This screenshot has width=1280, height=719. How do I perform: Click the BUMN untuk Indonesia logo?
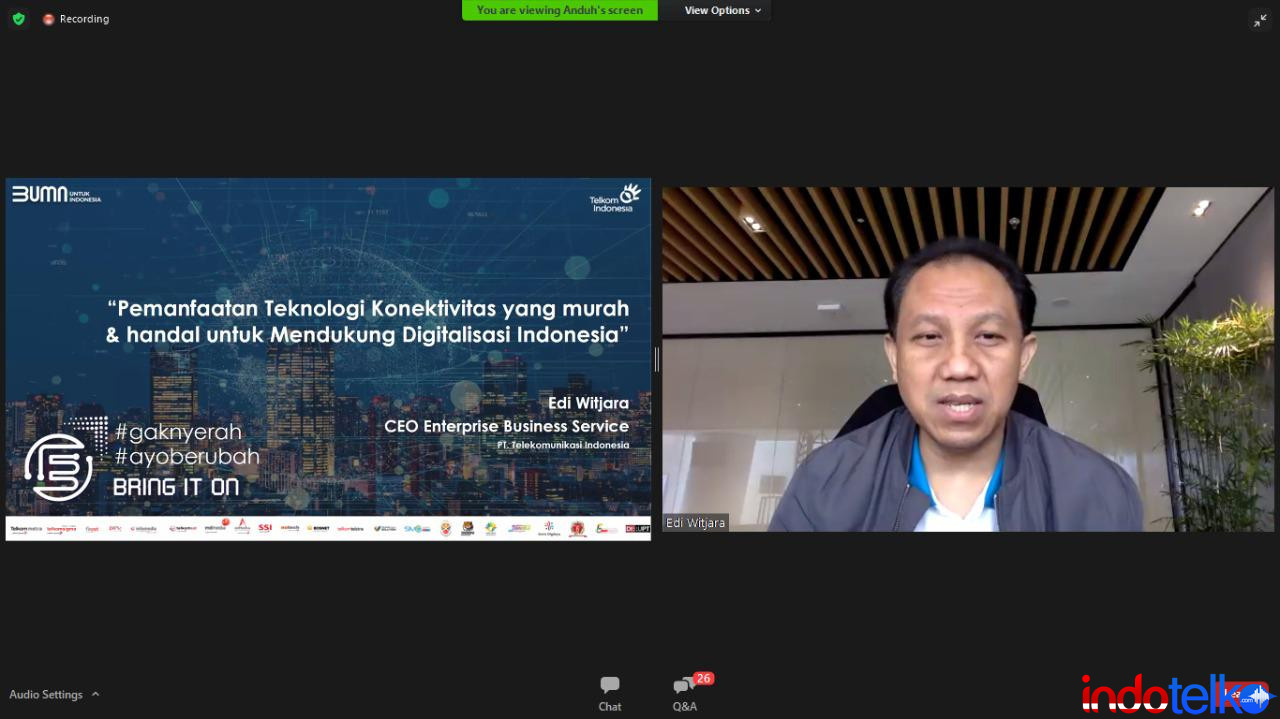coord(56,194)
